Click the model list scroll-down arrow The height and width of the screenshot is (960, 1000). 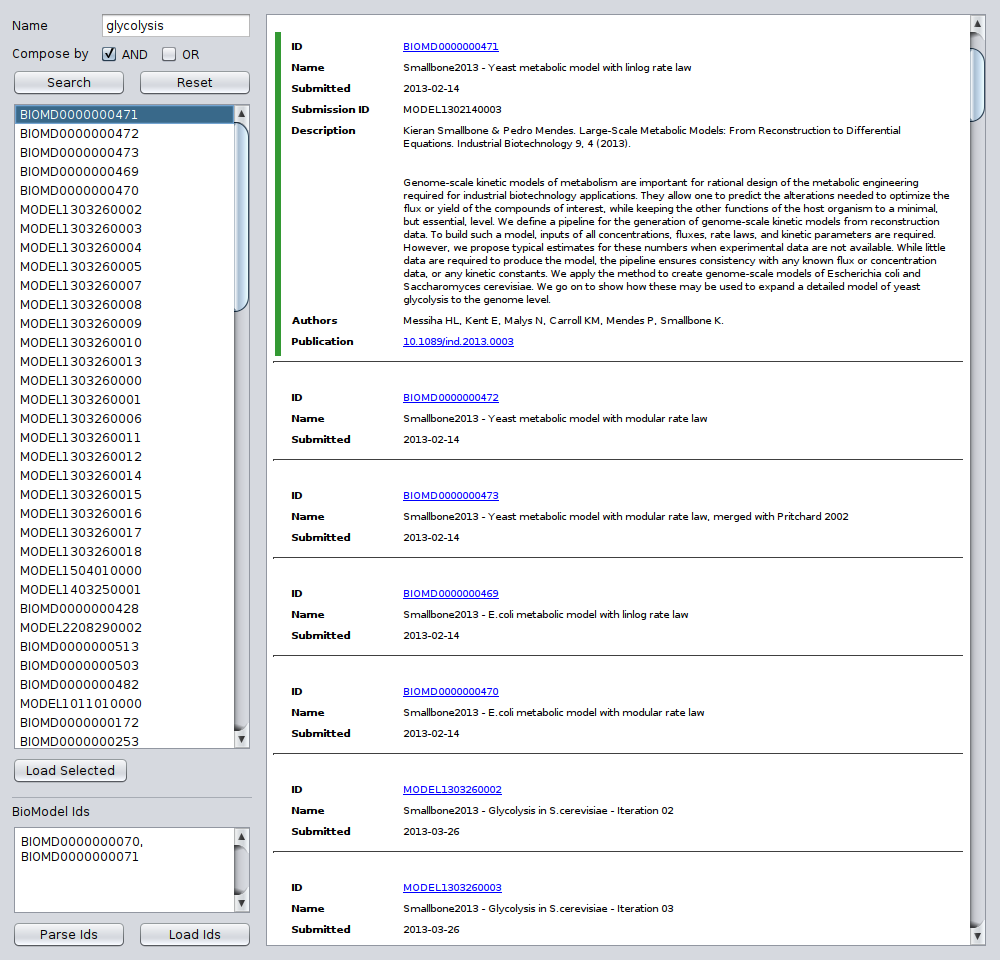[242, 740]
